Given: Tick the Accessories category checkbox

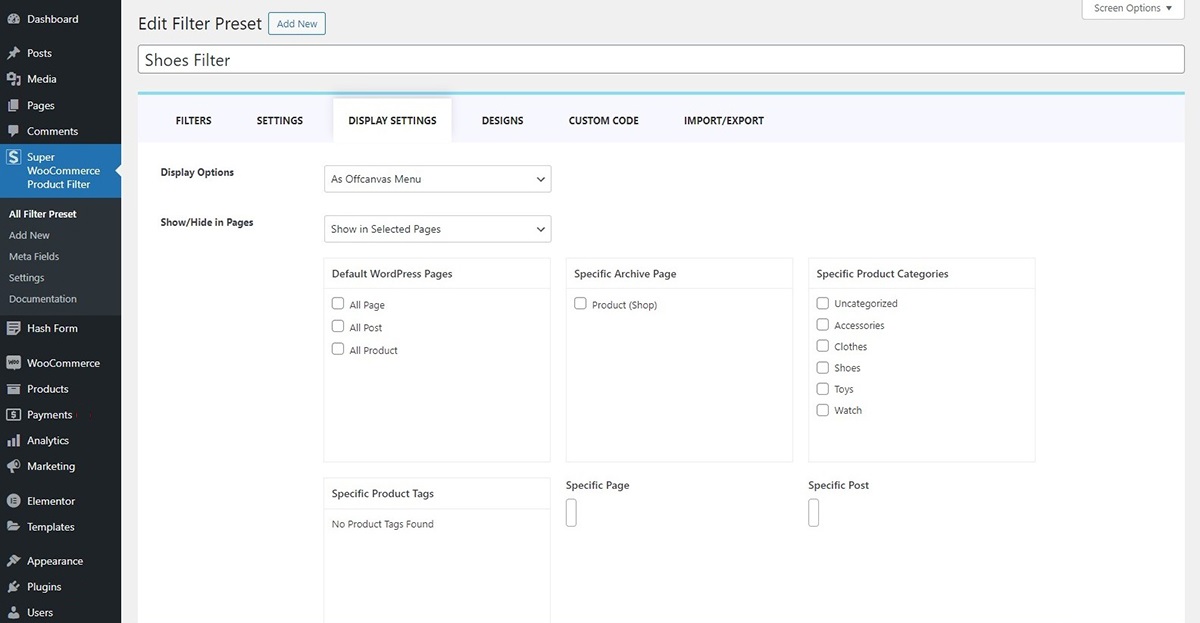Looking at the screenshot, I should 823,325.
